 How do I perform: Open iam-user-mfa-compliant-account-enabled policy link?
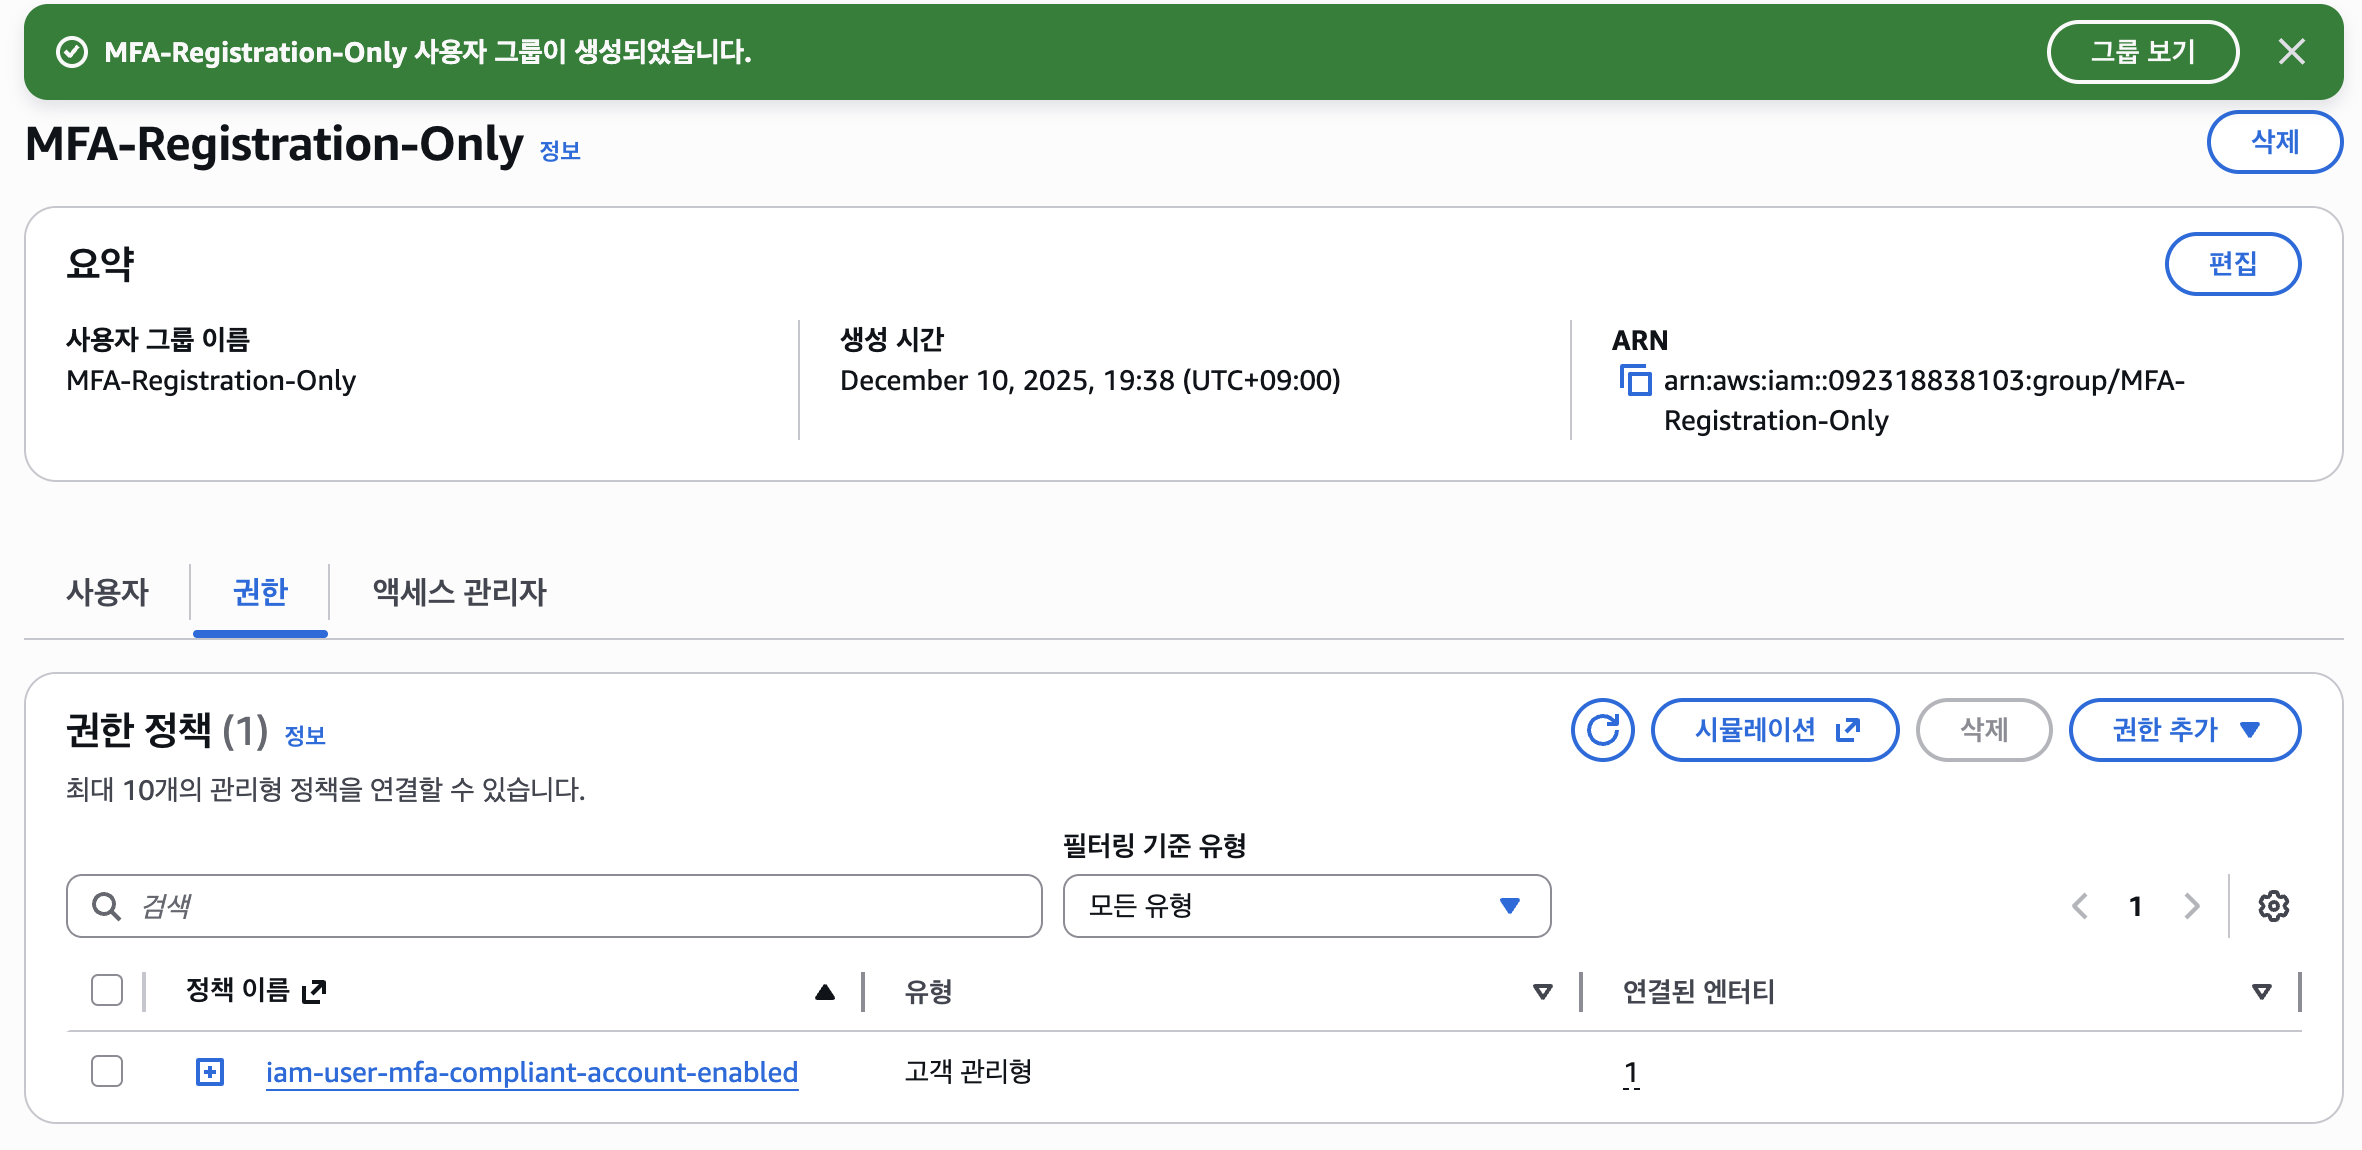point(531,1072)
